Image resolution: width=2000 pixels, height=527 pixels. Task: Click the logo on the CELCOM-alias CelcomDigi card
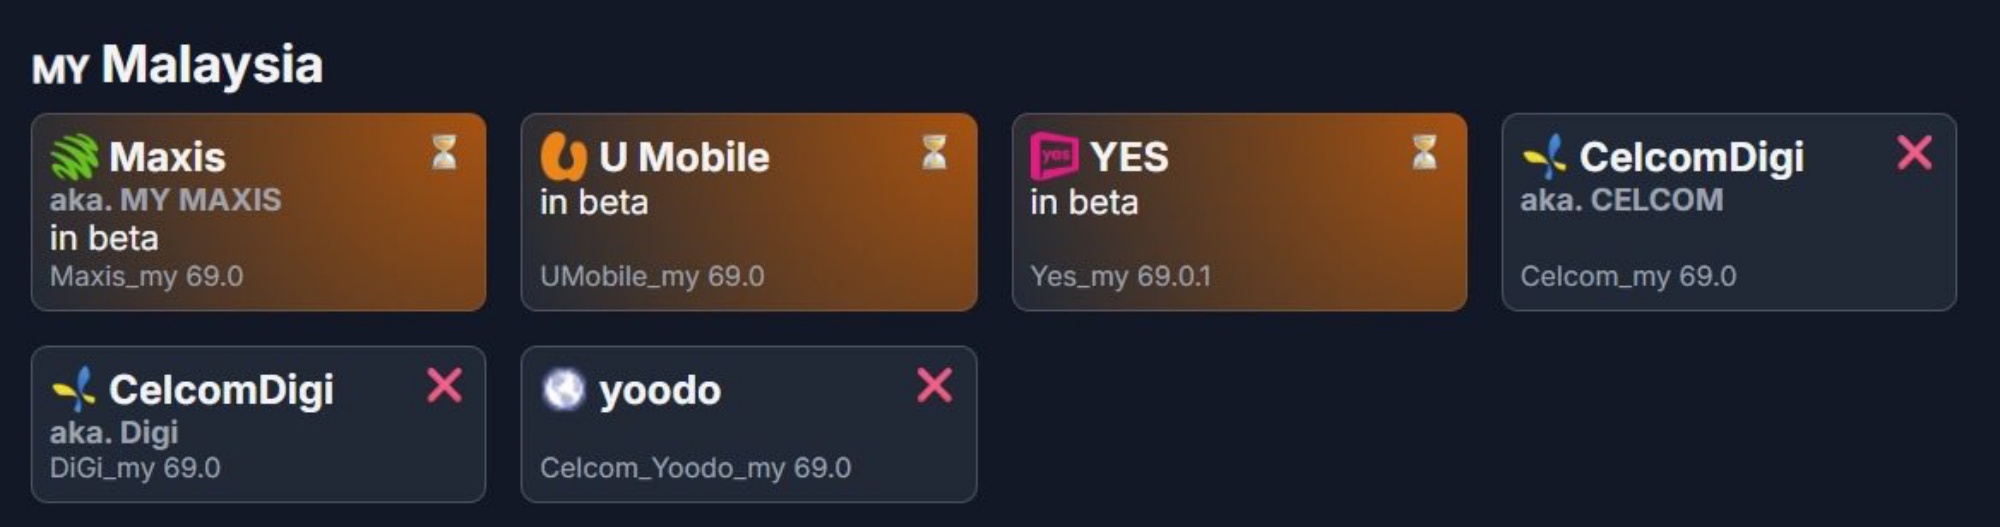tap(1544, 157)
